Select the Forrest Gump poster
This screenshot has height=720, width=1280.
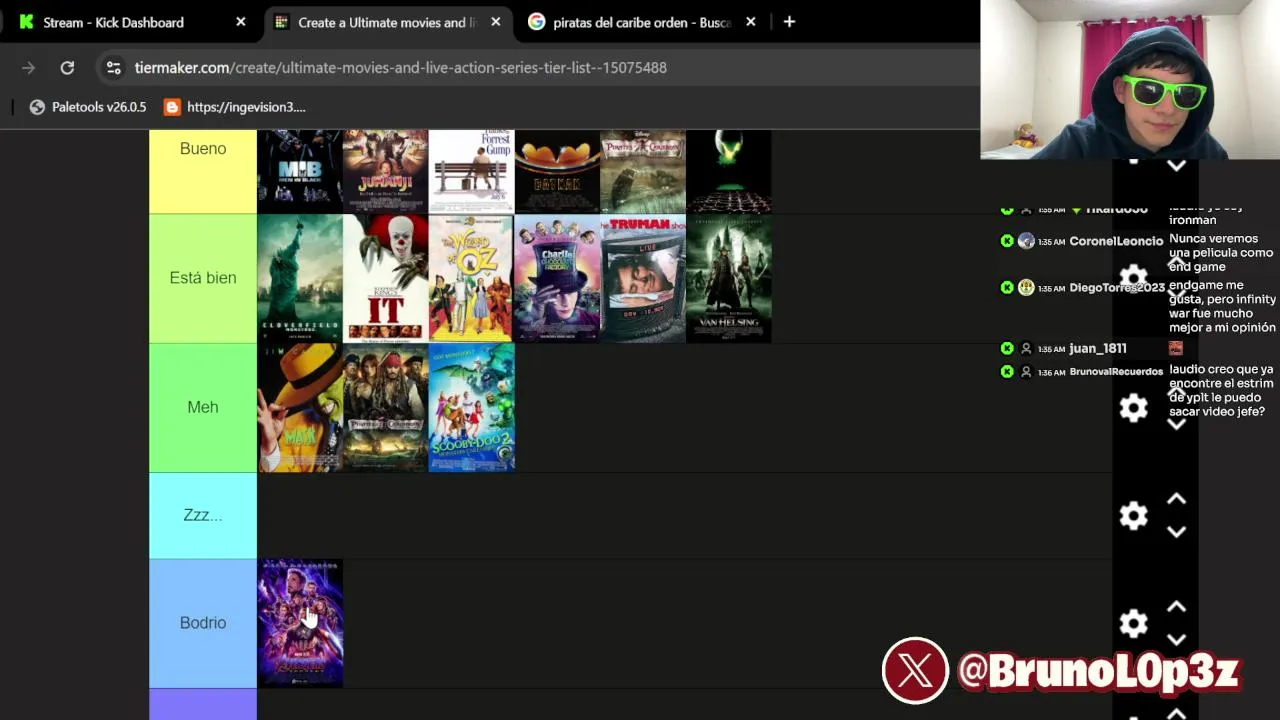tap(471, 171)
